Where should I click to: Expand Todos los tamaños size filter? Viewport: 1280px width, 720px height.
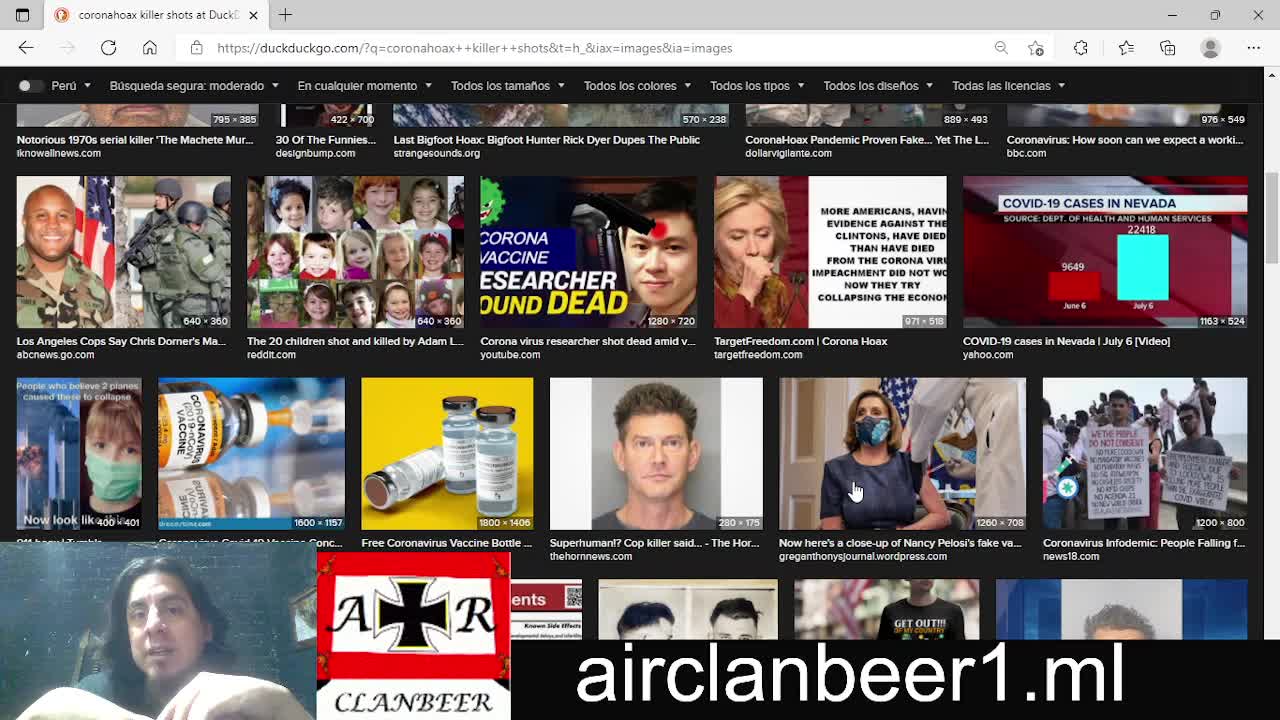(508, 86)
